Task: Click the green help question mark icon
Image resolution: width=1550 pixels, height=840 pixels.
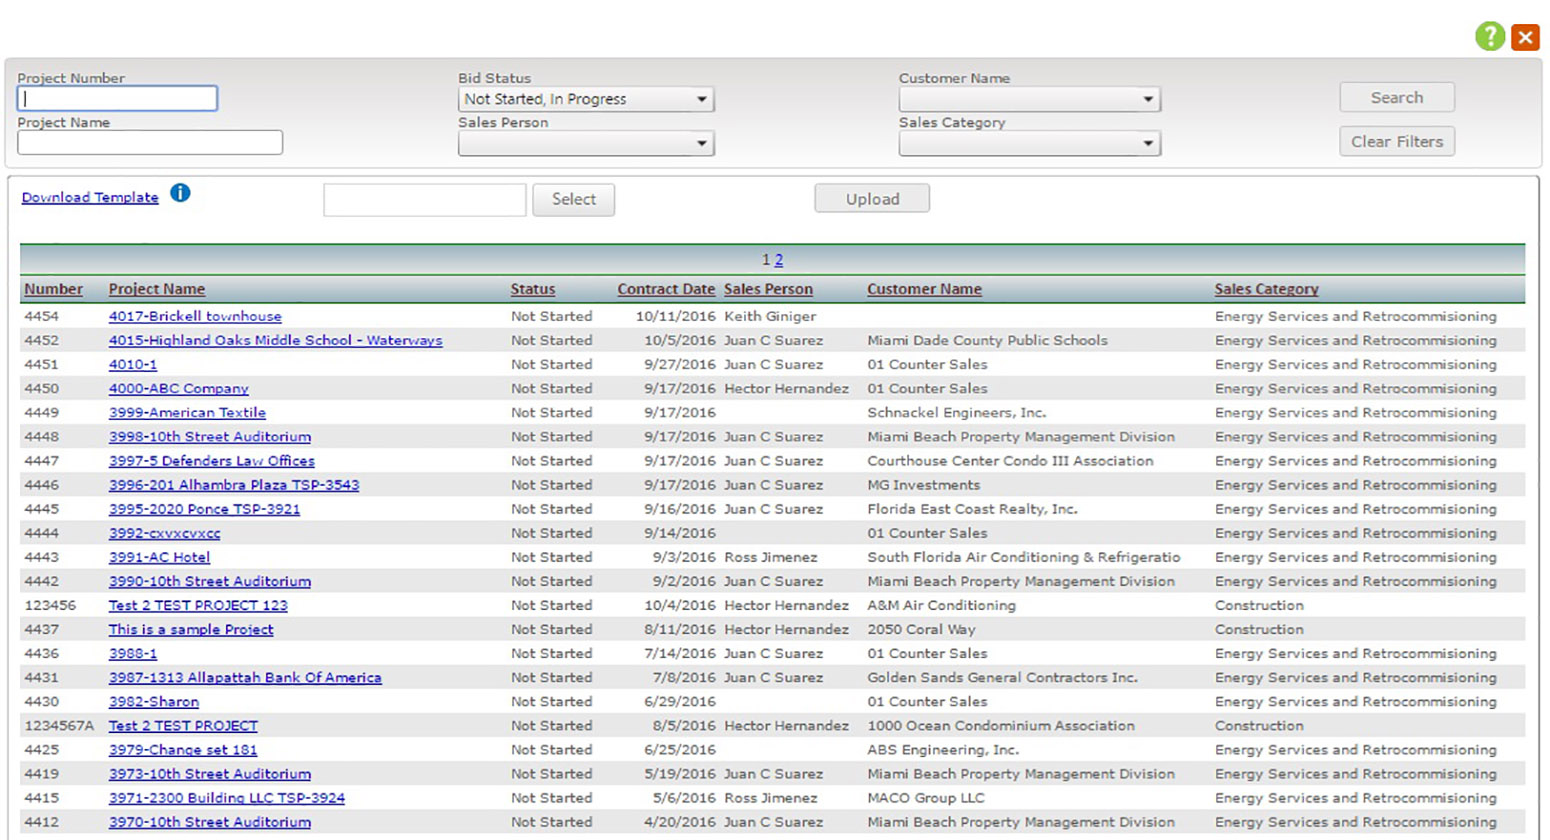Action: [x=1489, y=37]
